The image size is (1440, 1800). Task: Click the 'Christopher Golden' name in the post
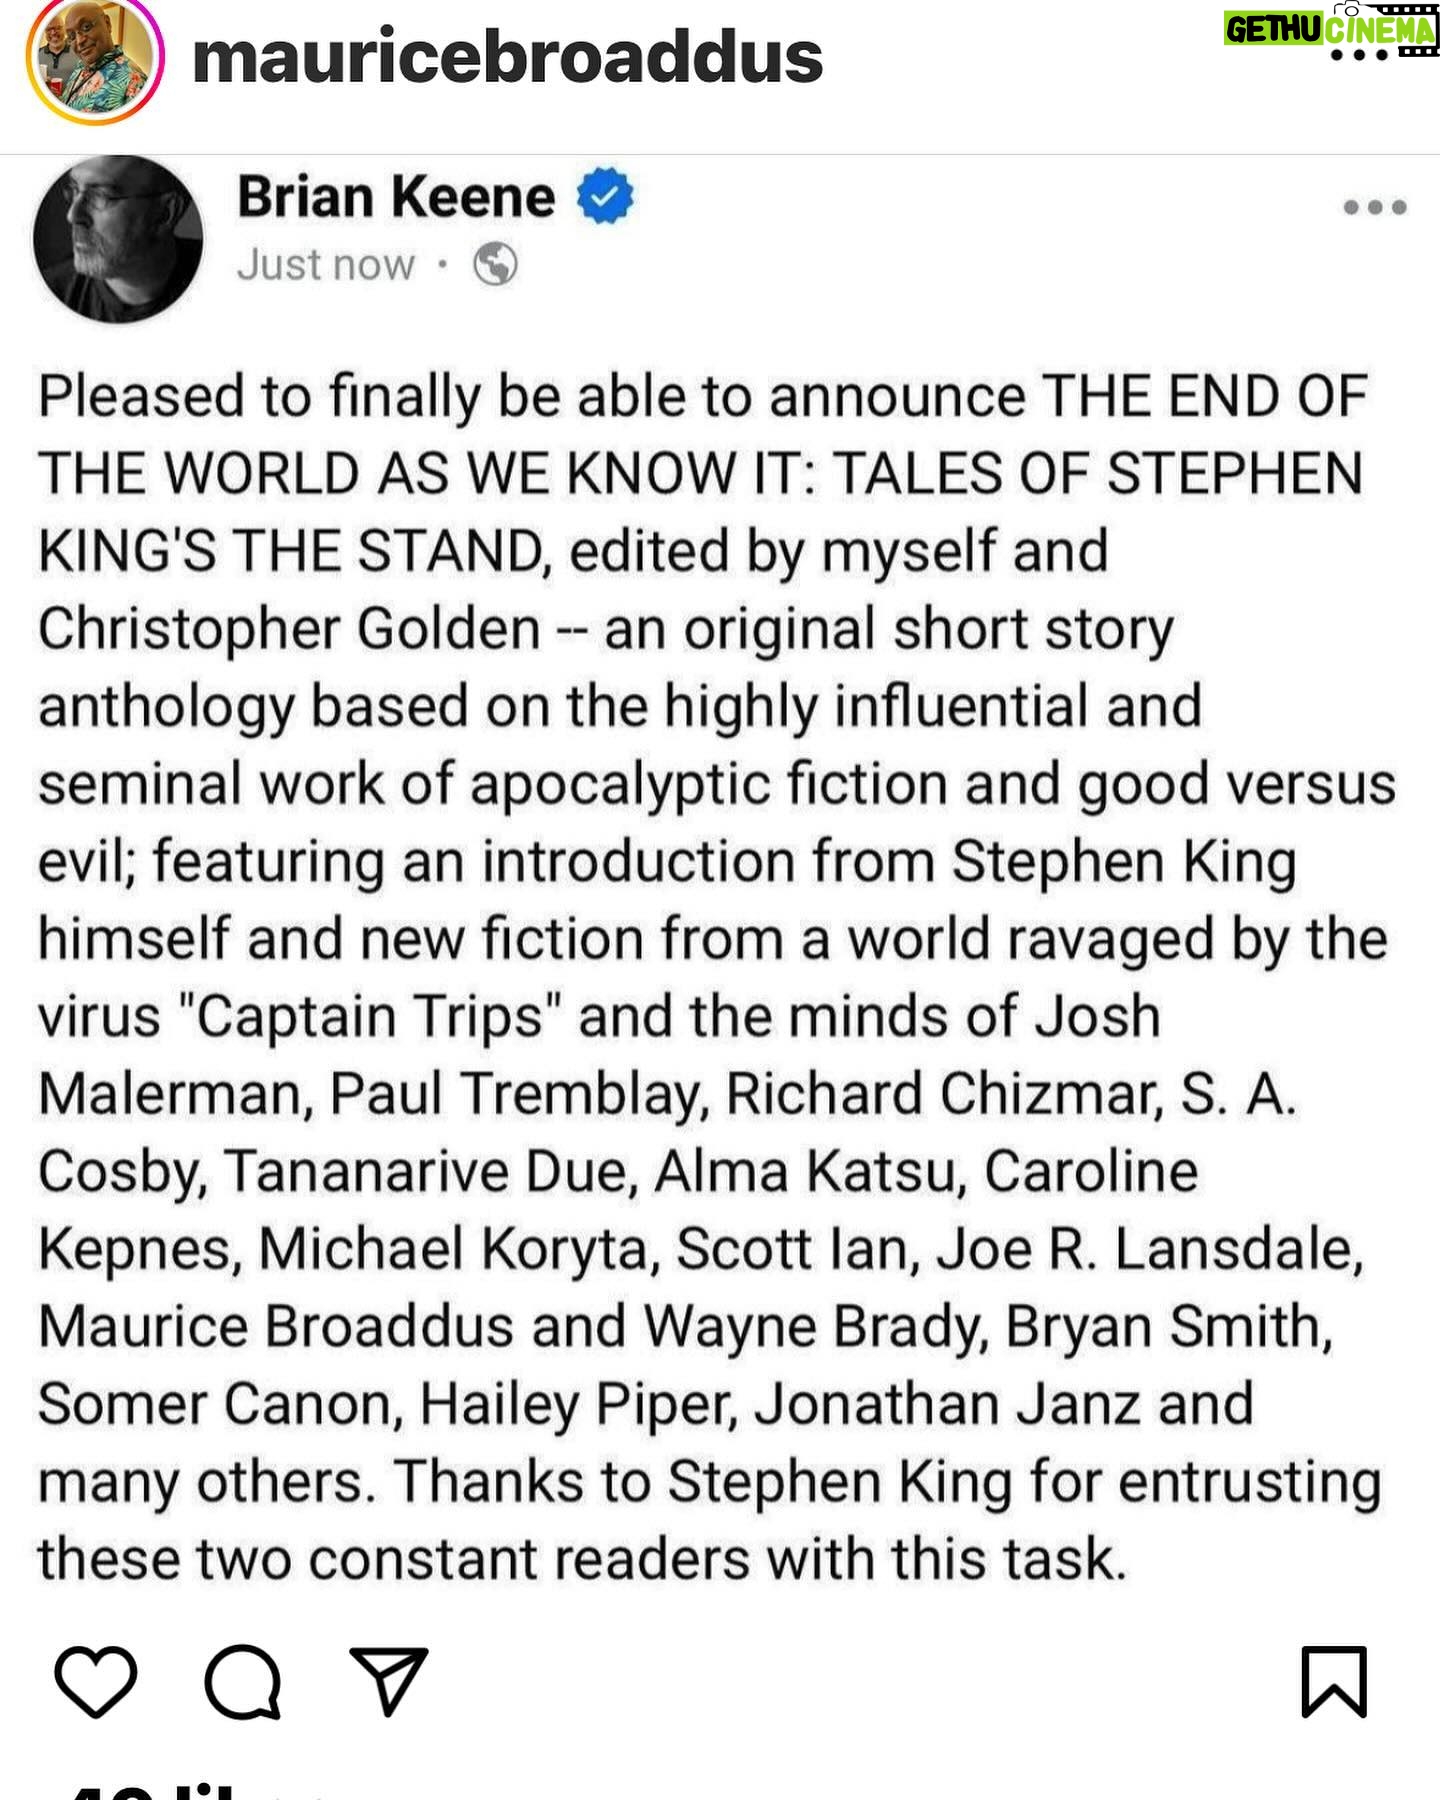tap(289, 629)
